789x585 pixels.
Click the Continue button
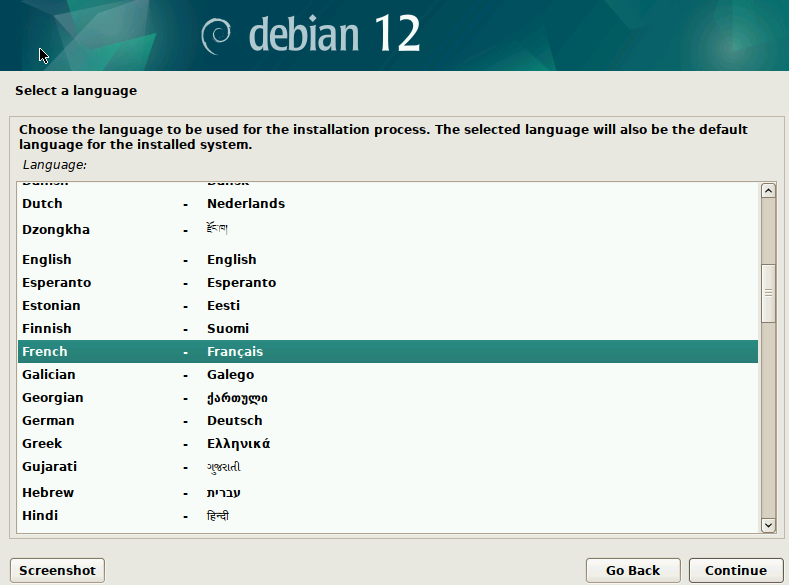coord(736,570)
